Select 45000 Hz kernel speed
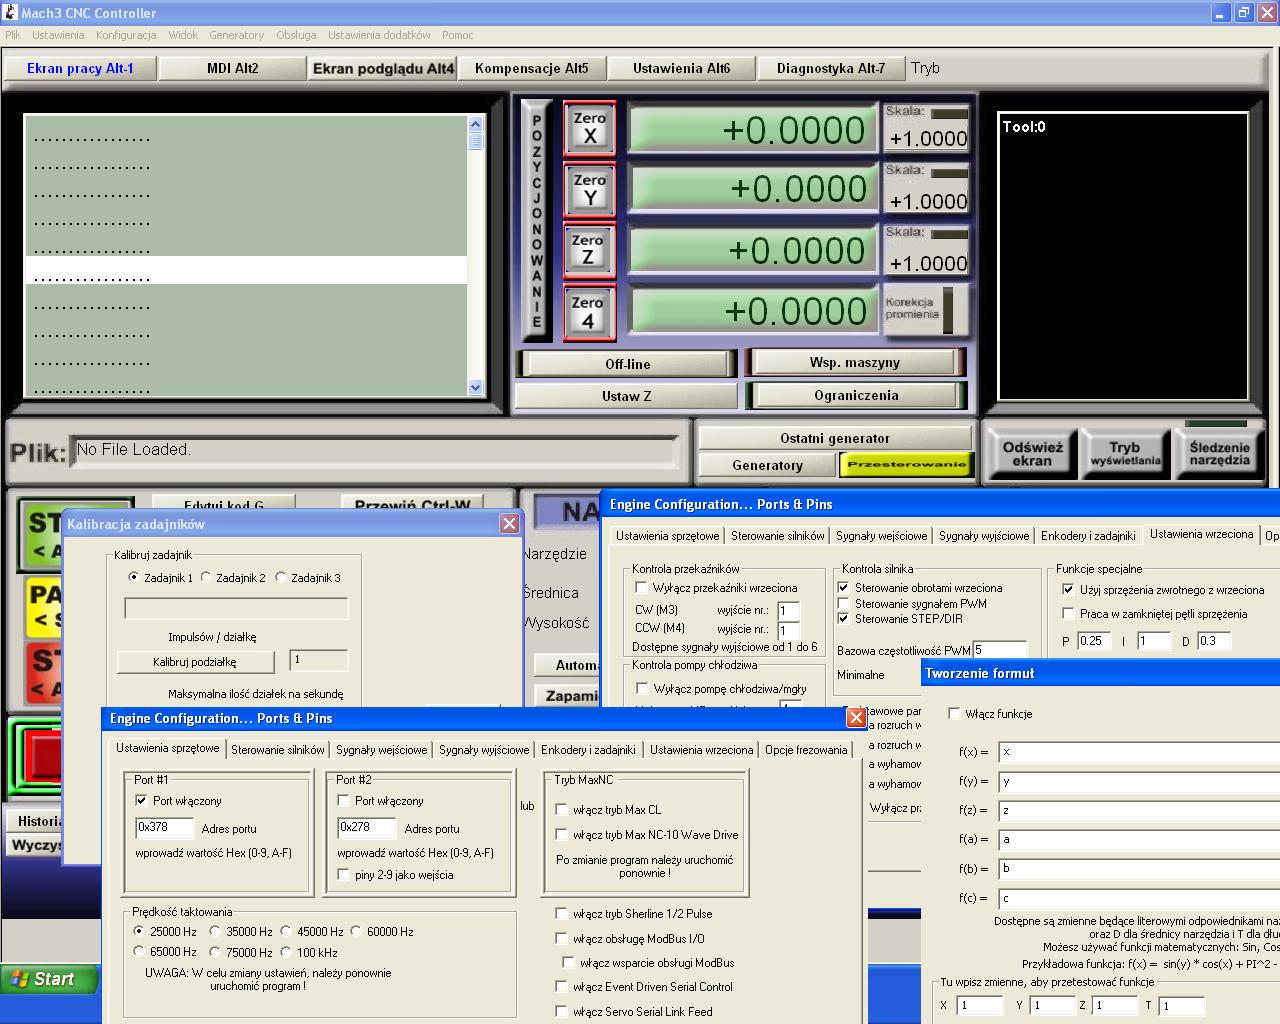1280x1024 pixels. (x=286, y=931)
